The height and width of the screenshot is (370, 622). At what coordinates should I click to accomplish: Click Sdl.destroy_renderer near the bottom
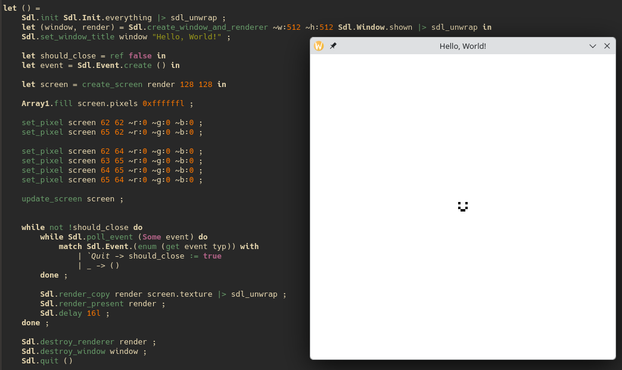68,342
